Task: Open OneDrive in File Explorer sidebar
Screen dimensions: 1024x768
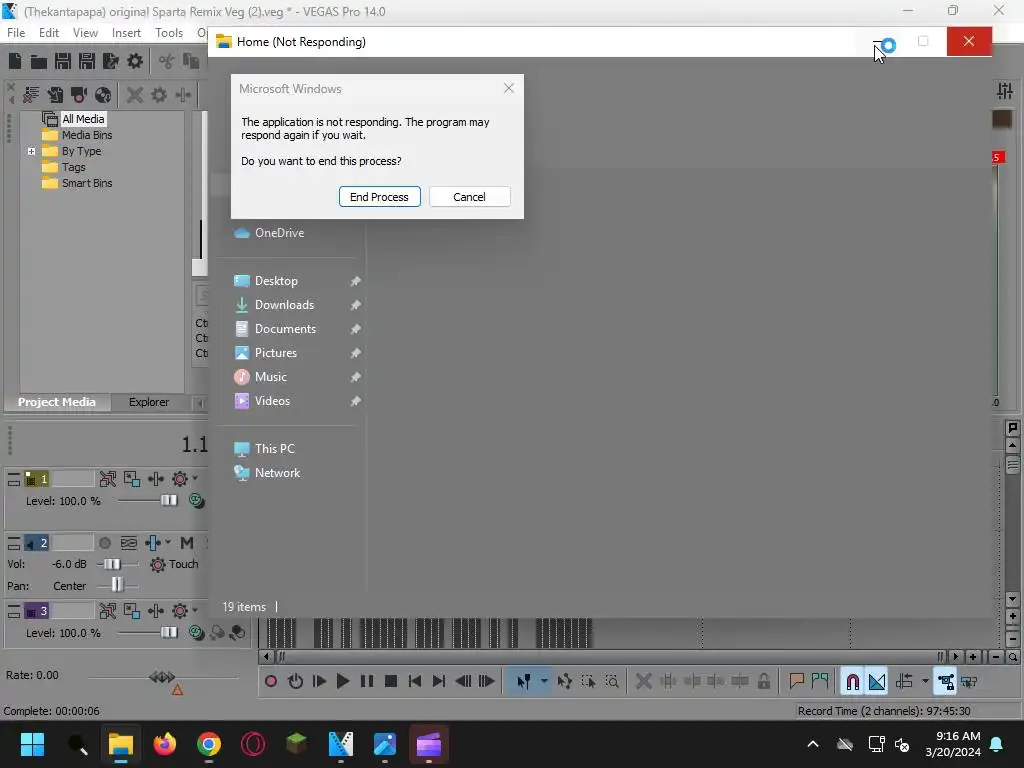Action: [280, 232]
